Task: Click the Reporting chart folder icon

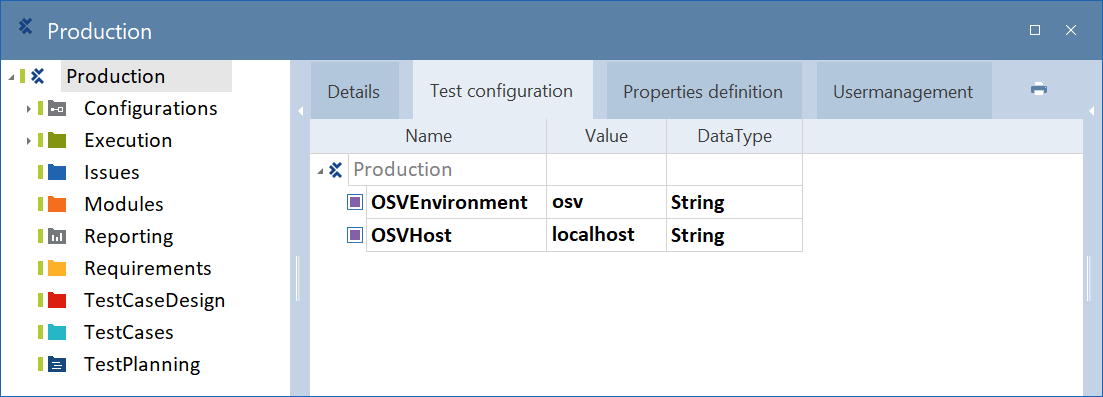Action: click(x=57, y=237)
